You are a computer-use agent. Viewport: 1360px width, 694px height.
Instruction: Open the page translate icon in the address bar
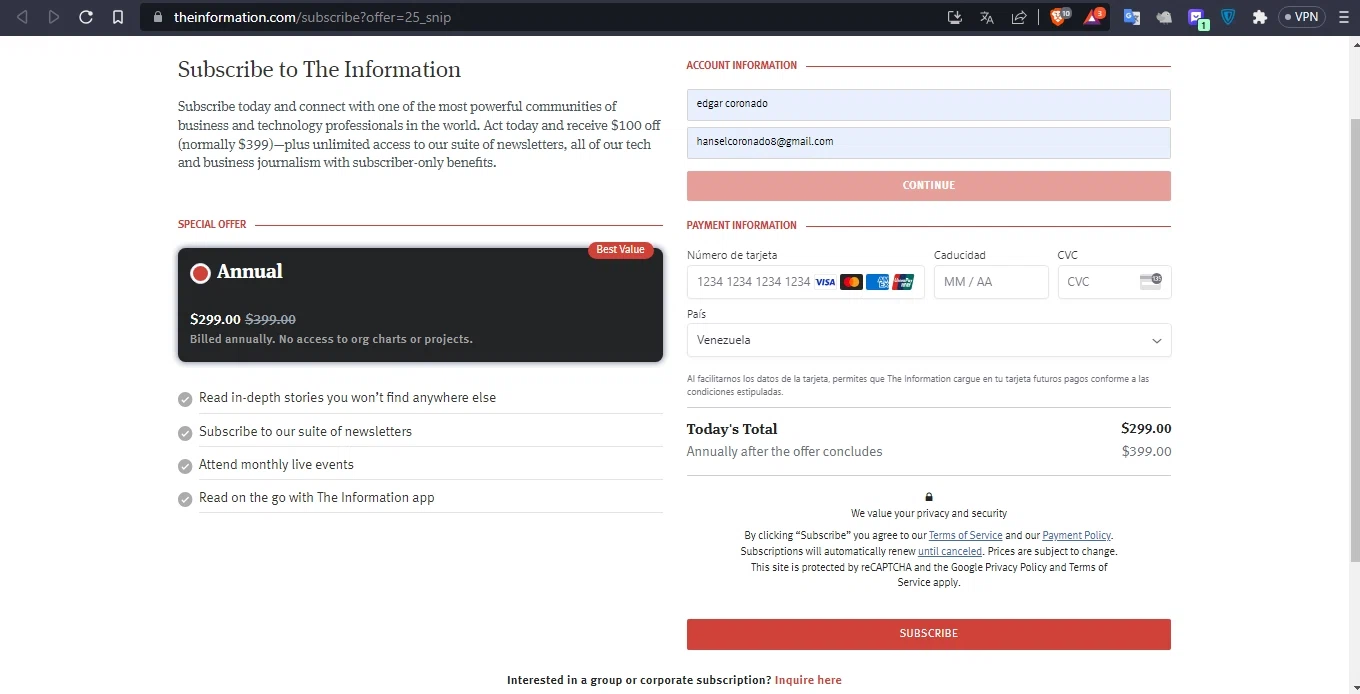987,17
